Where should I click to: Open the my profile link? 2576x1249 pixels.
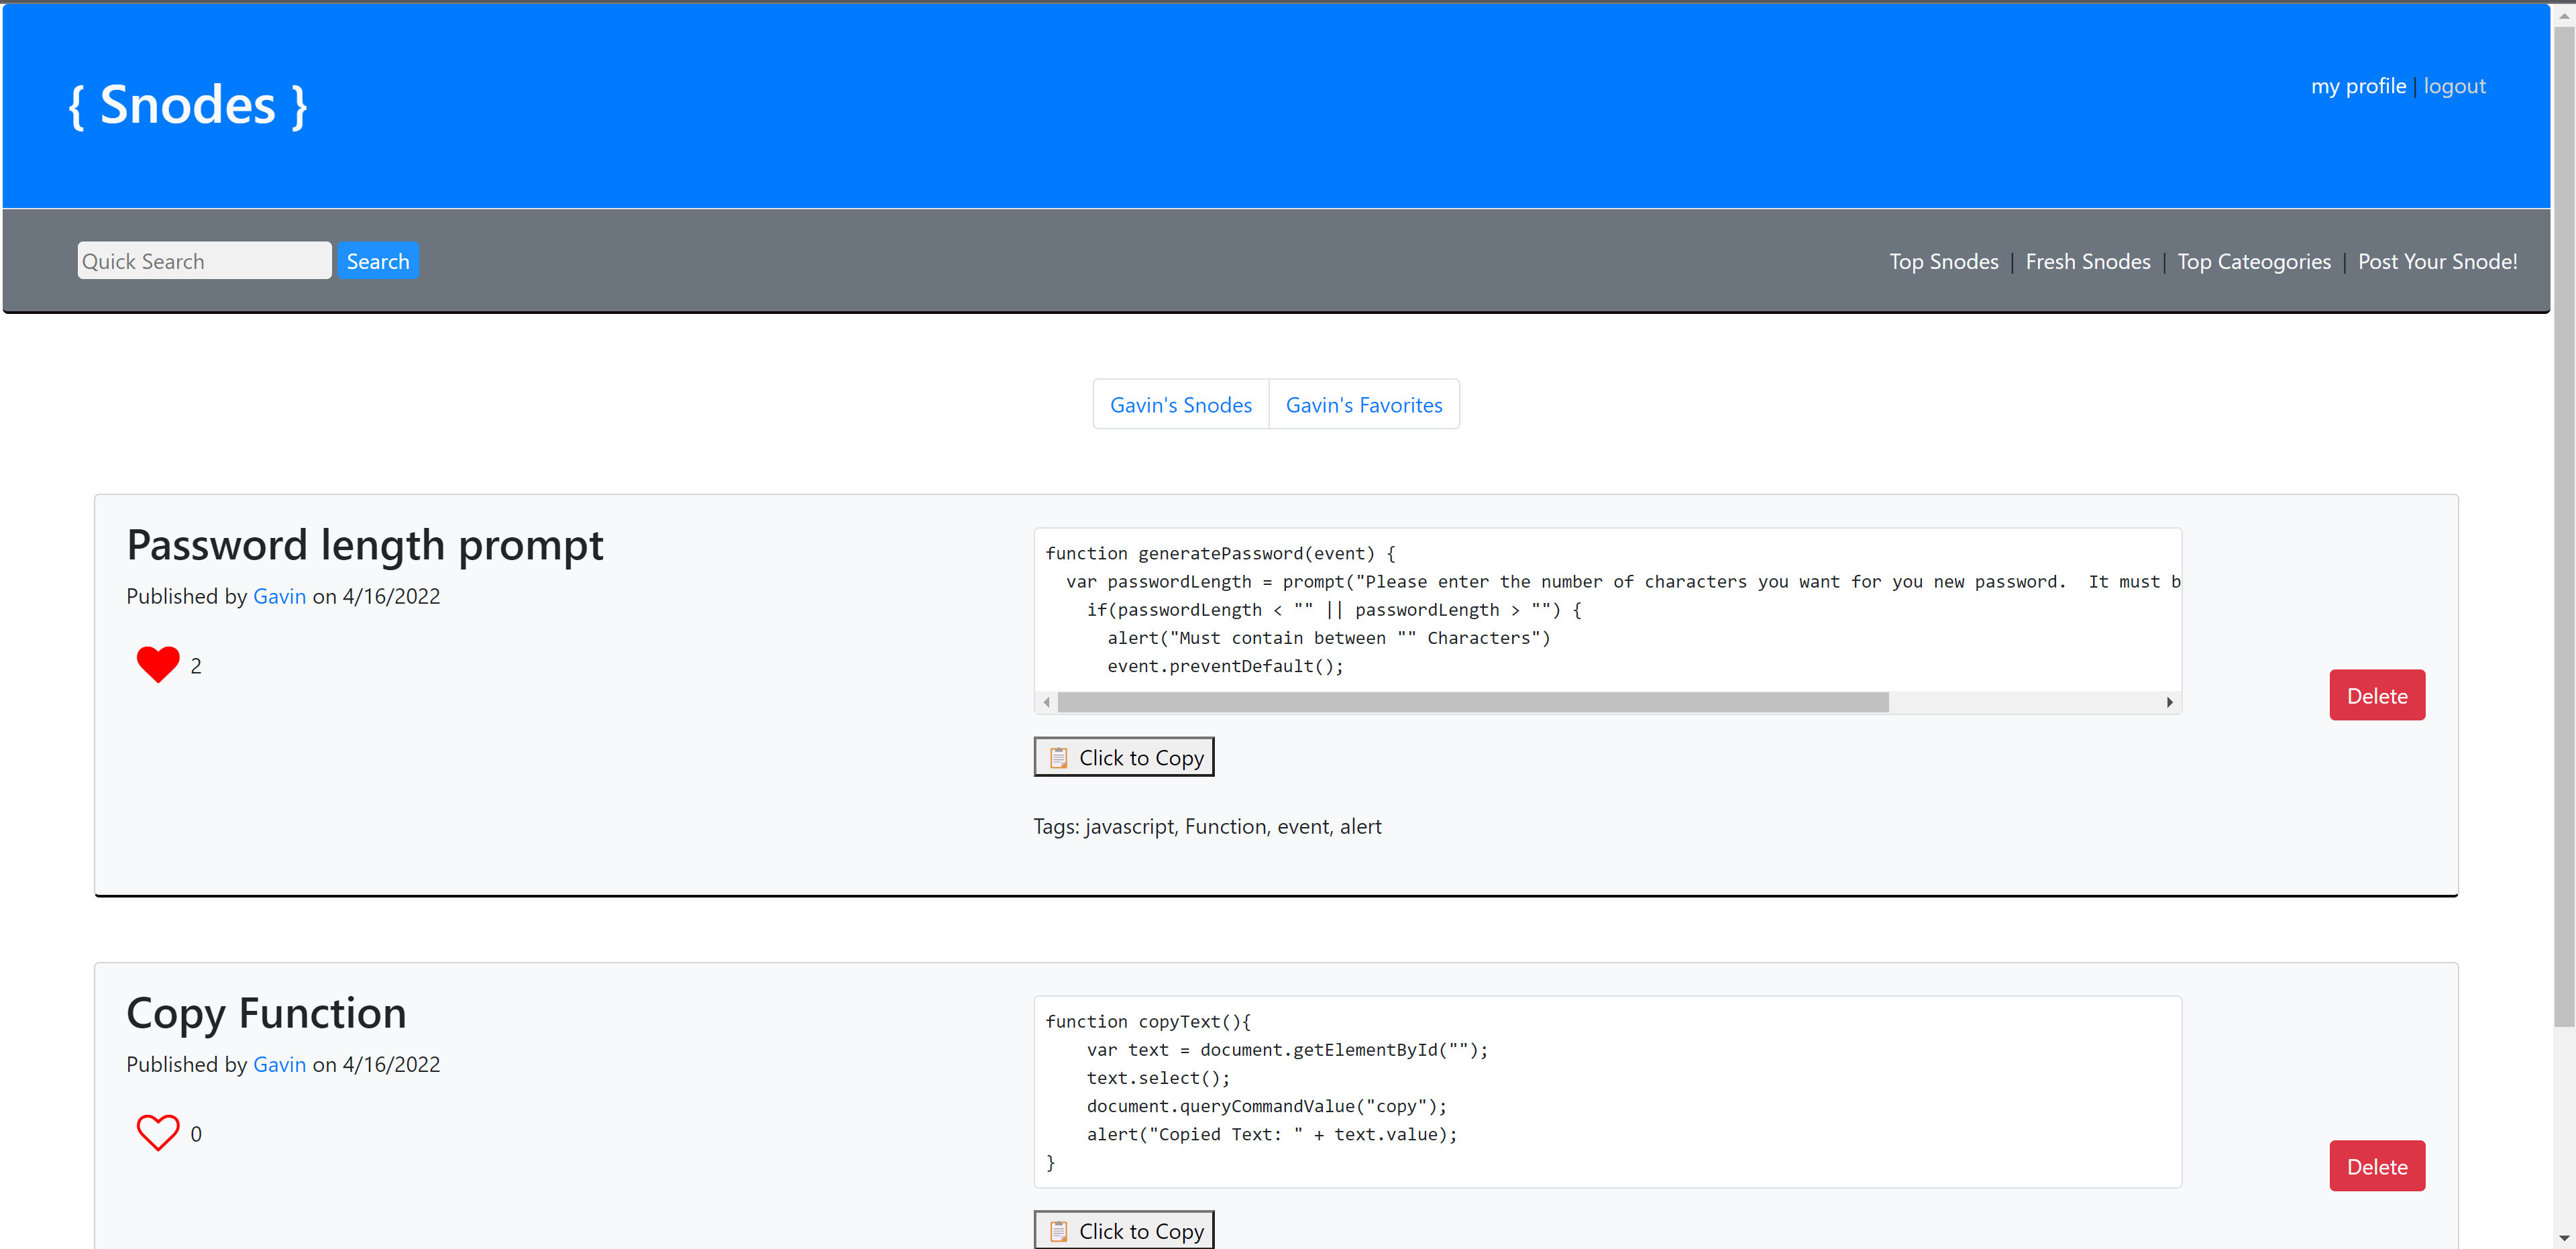point(2358,86)
